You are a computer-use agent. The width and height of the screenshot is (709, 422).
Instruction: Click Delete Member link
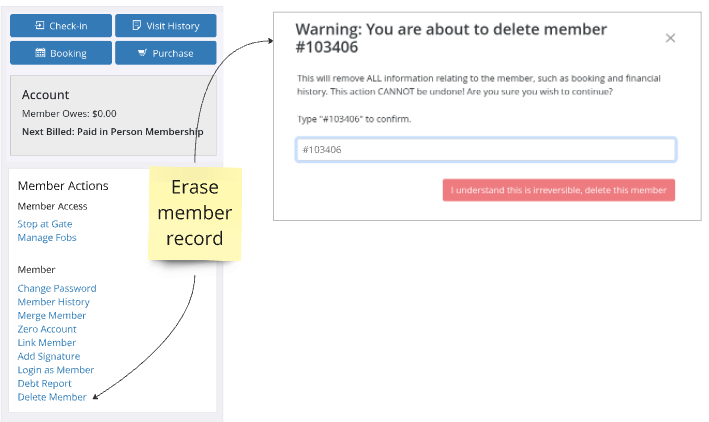click(52, 397)
